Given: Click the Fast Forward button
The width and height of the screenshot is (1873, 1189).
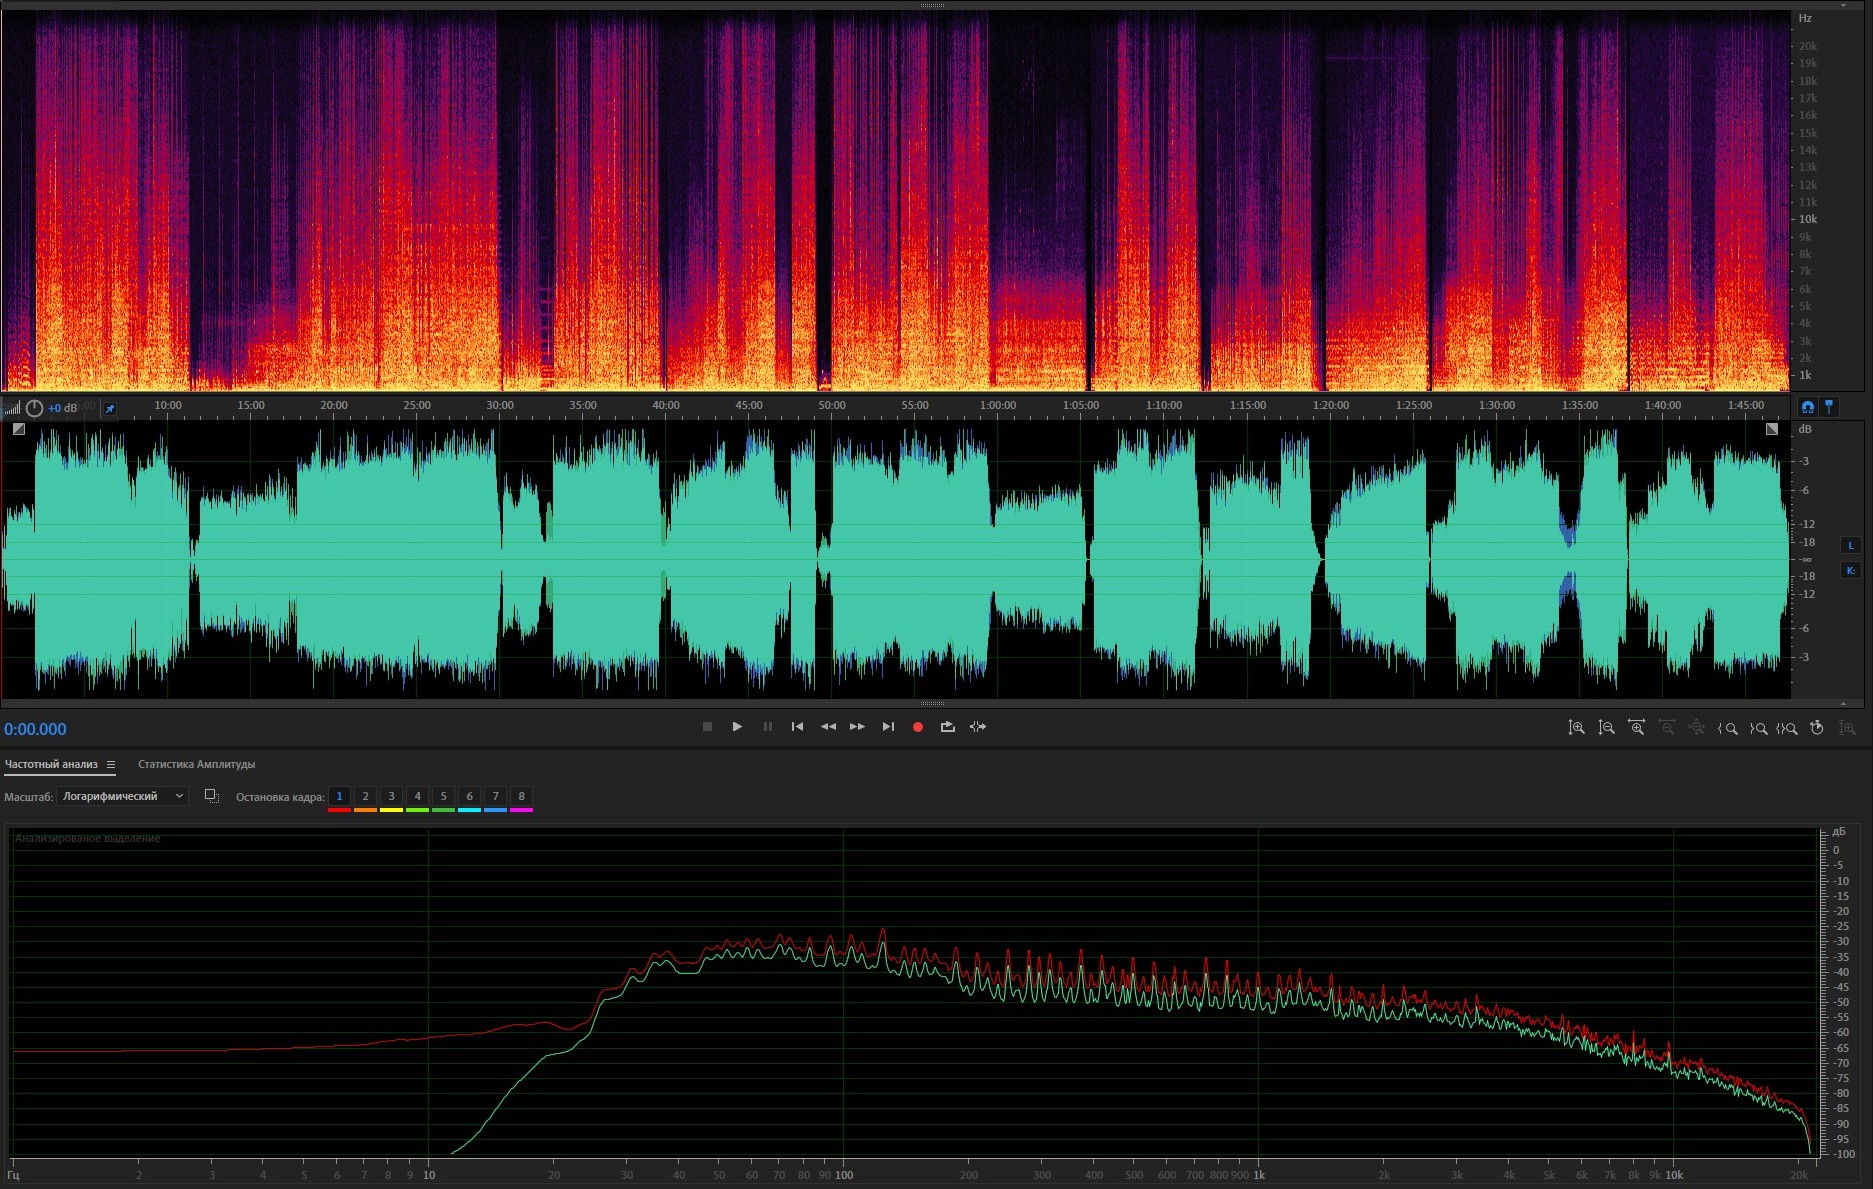Looking at the screenshot, I should pos(857,727).
